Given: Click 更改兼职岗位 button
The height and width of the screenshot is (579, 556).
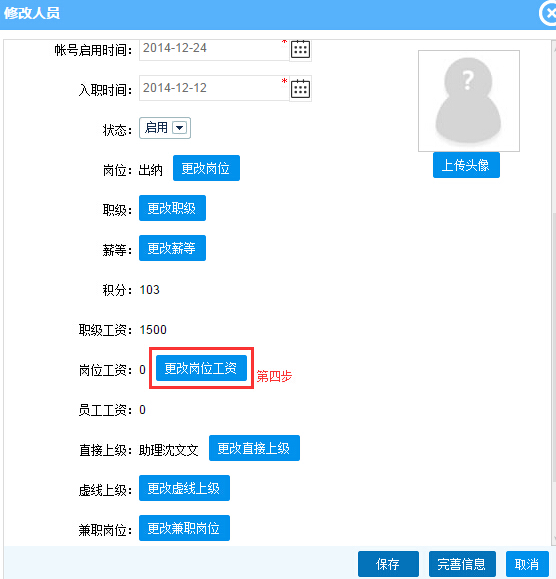Looking at the screenshot, I should (184, 528).
